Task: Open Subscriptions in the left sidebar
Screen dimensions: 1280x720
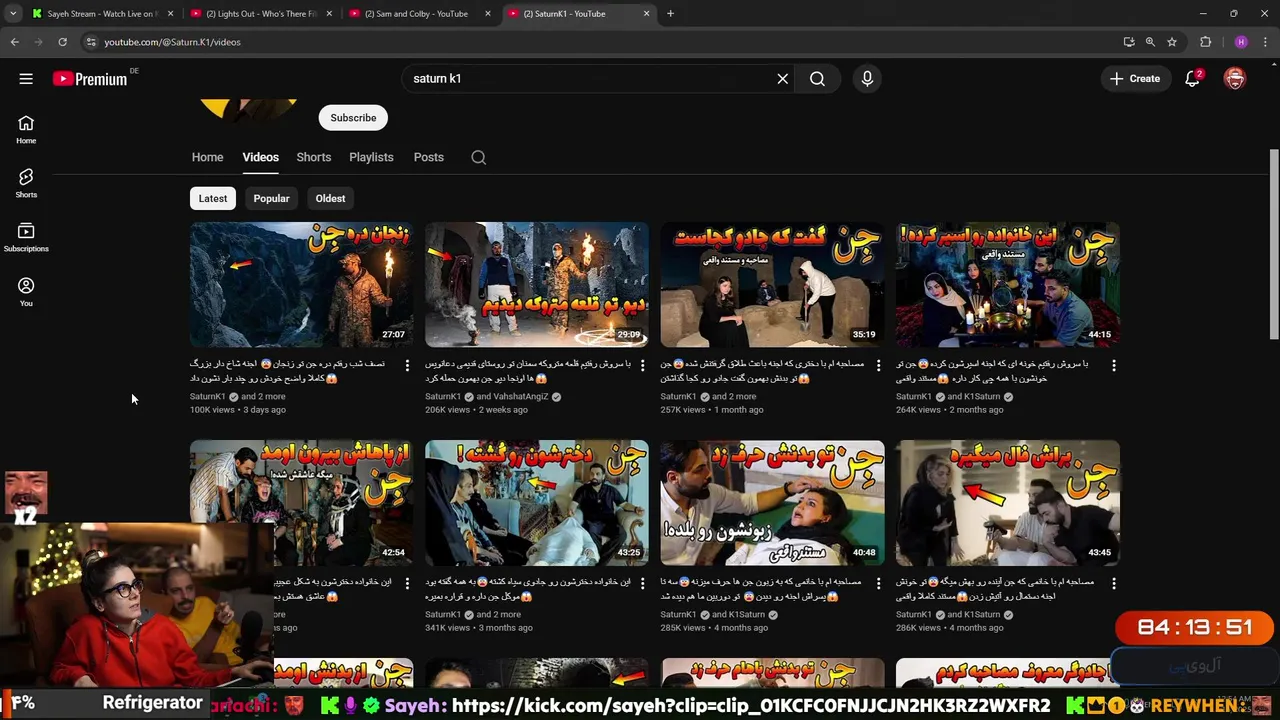Action: (x=26, y=237)
